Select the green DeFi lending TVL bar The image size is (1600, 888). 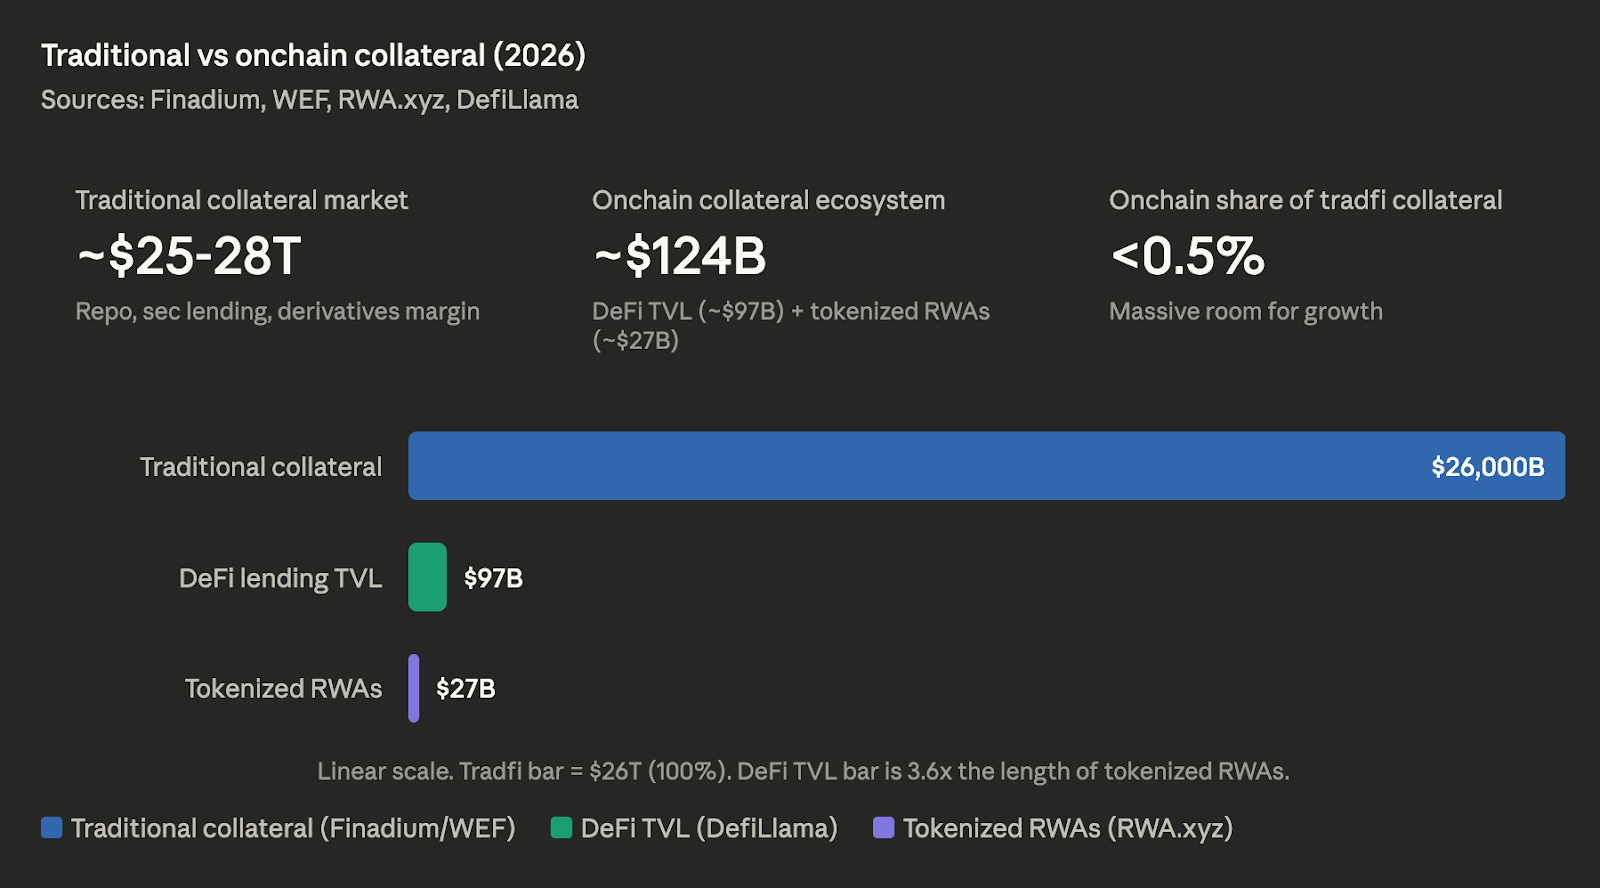coord(427,577)
